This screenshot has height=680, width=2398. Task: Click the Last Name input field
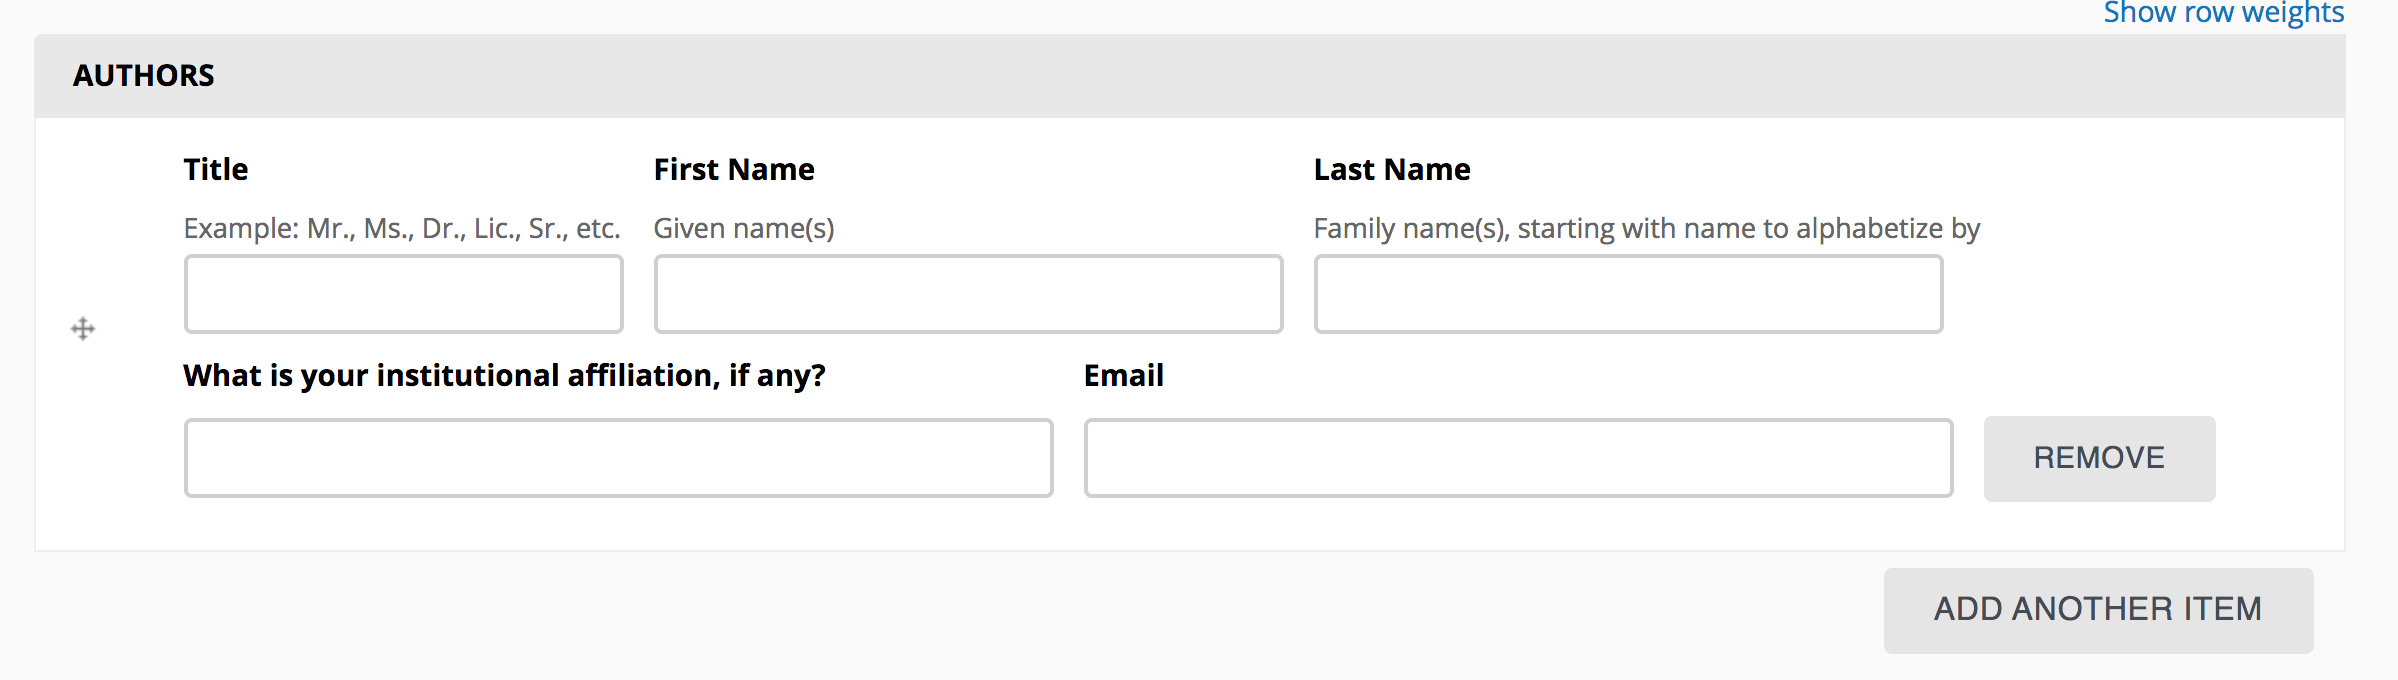point(1626,293)
